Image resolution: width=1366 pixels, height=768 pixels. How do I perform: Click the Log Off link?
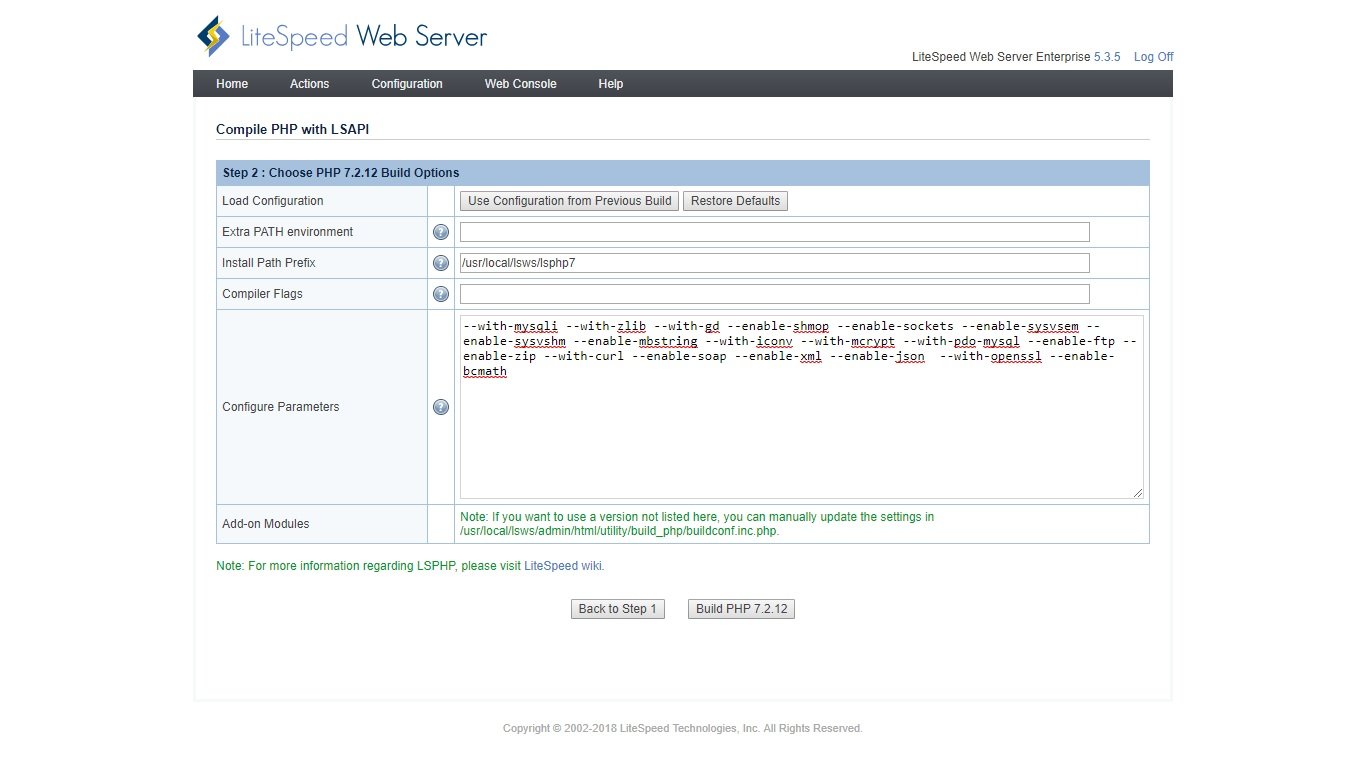(1153, 57)
